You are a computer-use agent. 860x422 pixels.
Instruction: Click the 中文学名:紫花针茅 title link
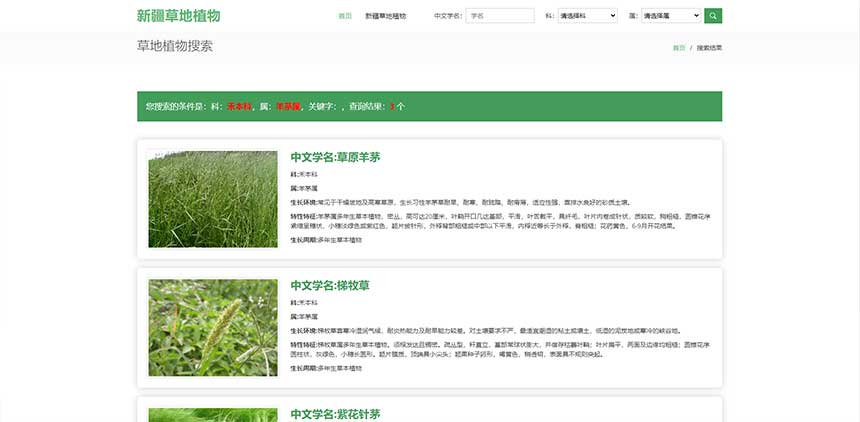tap(335, 414)
